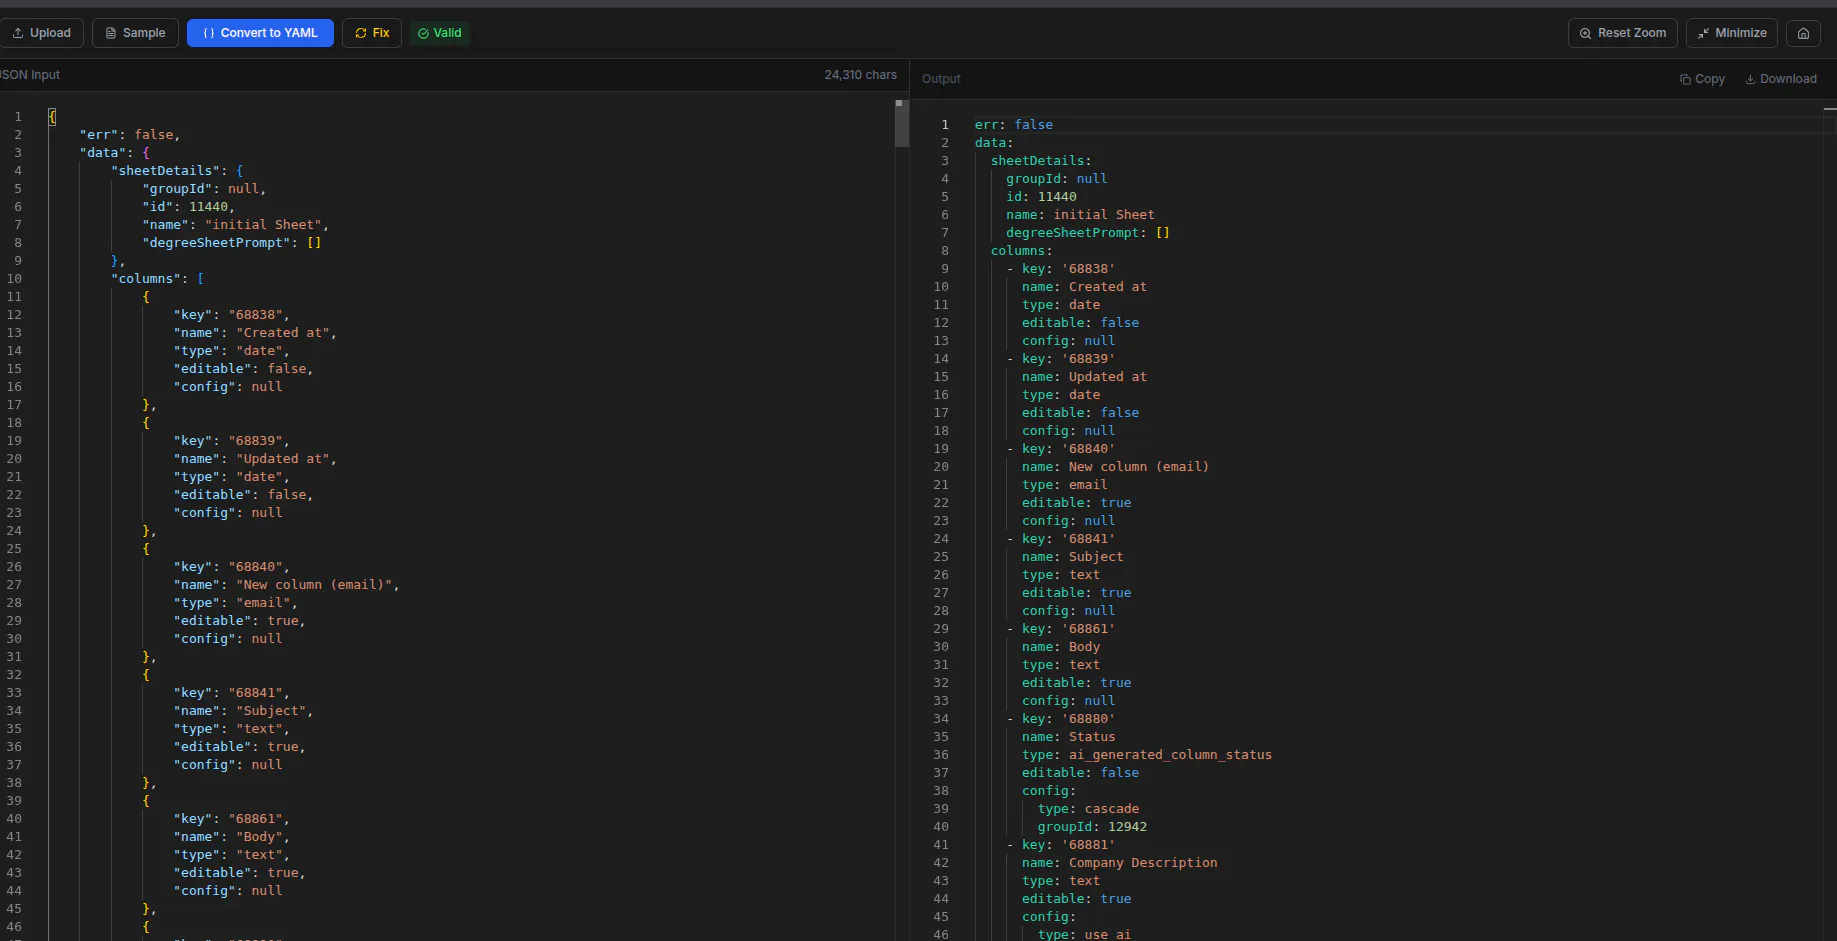The height and width of the screenshot is (941, 1837).
Task: Convert the JSON with Convert to YAML
Action: click(260, 33)
